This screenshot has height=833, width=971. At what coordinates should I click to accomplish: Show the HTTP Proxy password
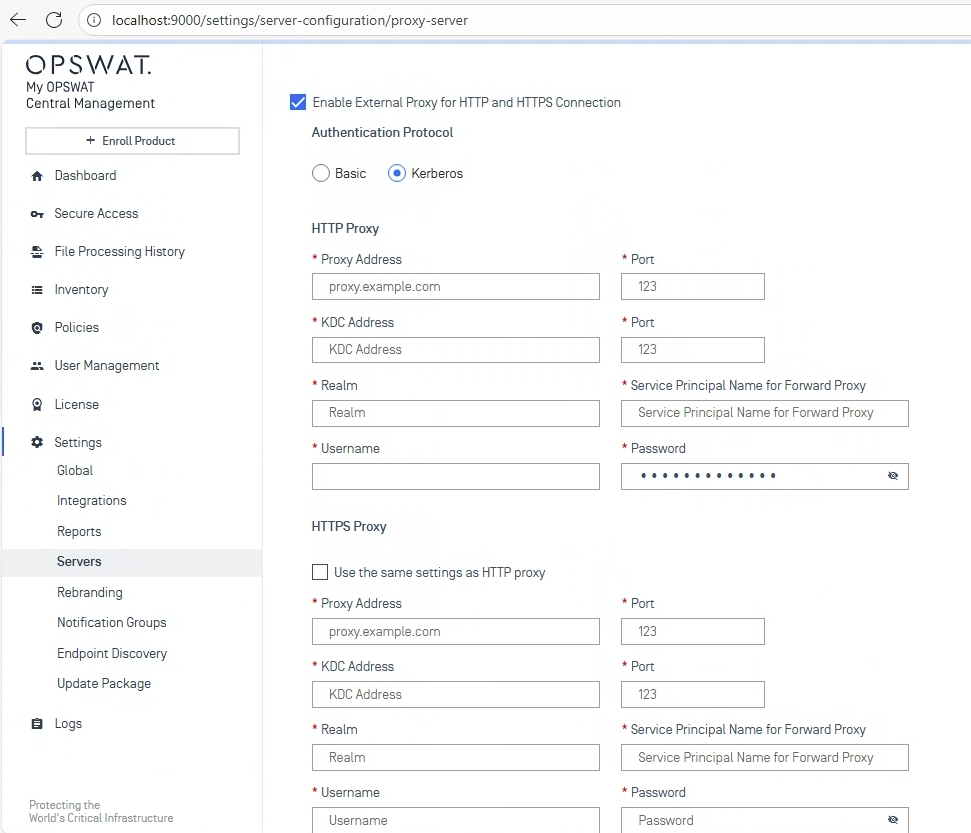tap(893, 476)
